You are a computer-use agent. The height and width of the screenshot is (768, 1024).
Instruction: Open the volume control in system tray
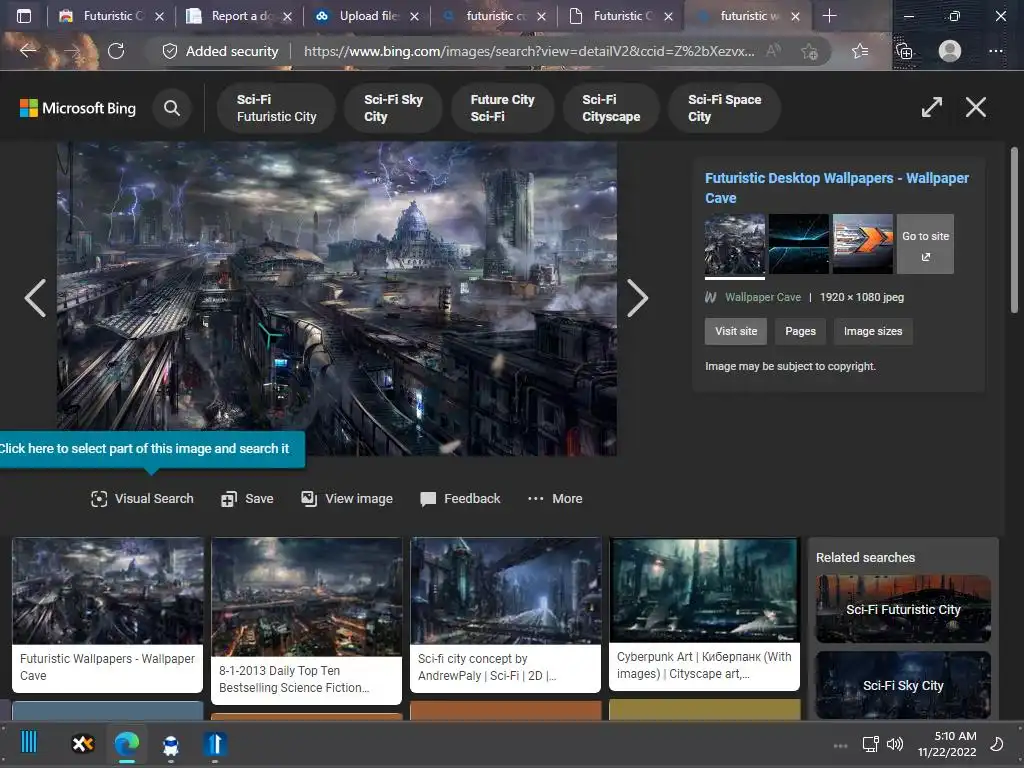(x=895, y=744)
